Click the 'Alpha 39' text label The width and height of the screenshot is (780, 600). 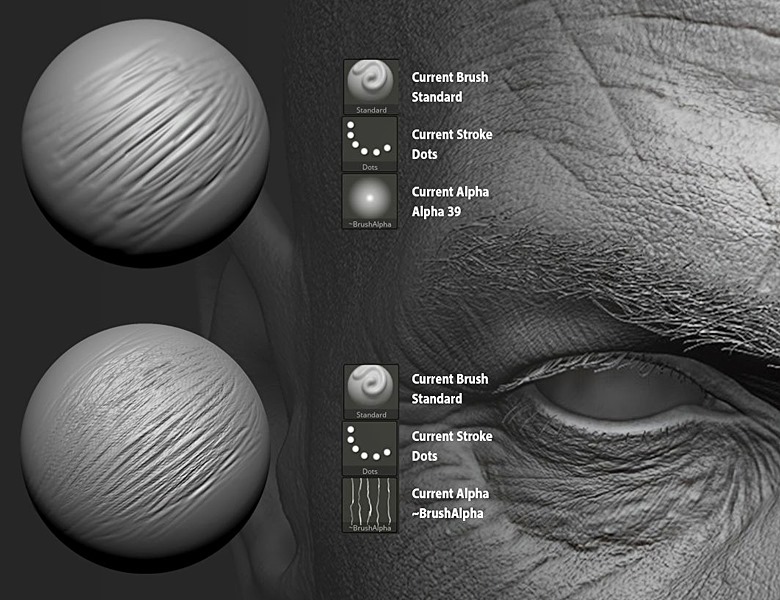tap(436, 211)
